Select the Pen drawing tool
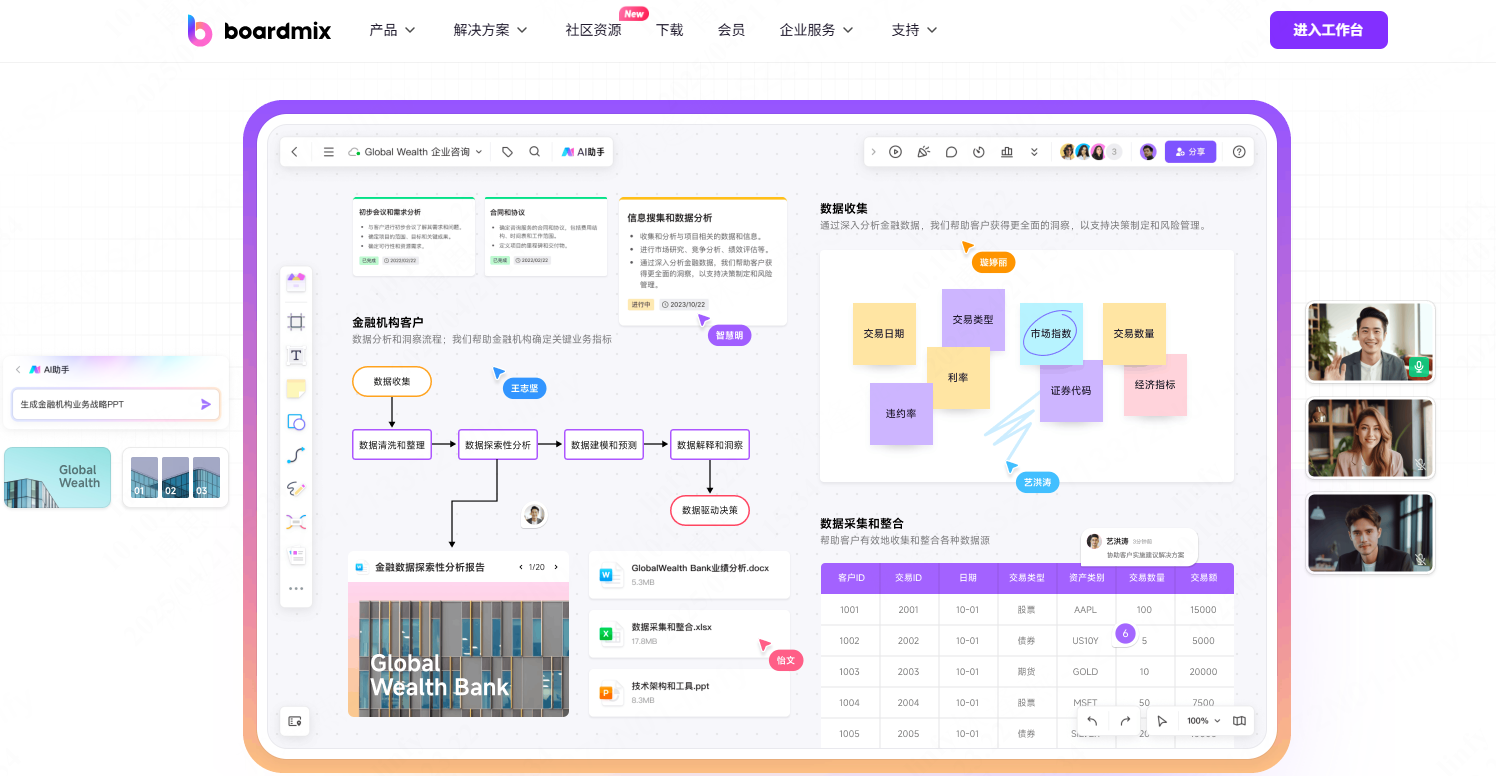Viewport: 1496px width, 776px height. pyautogui.click(x=296, y=489)
